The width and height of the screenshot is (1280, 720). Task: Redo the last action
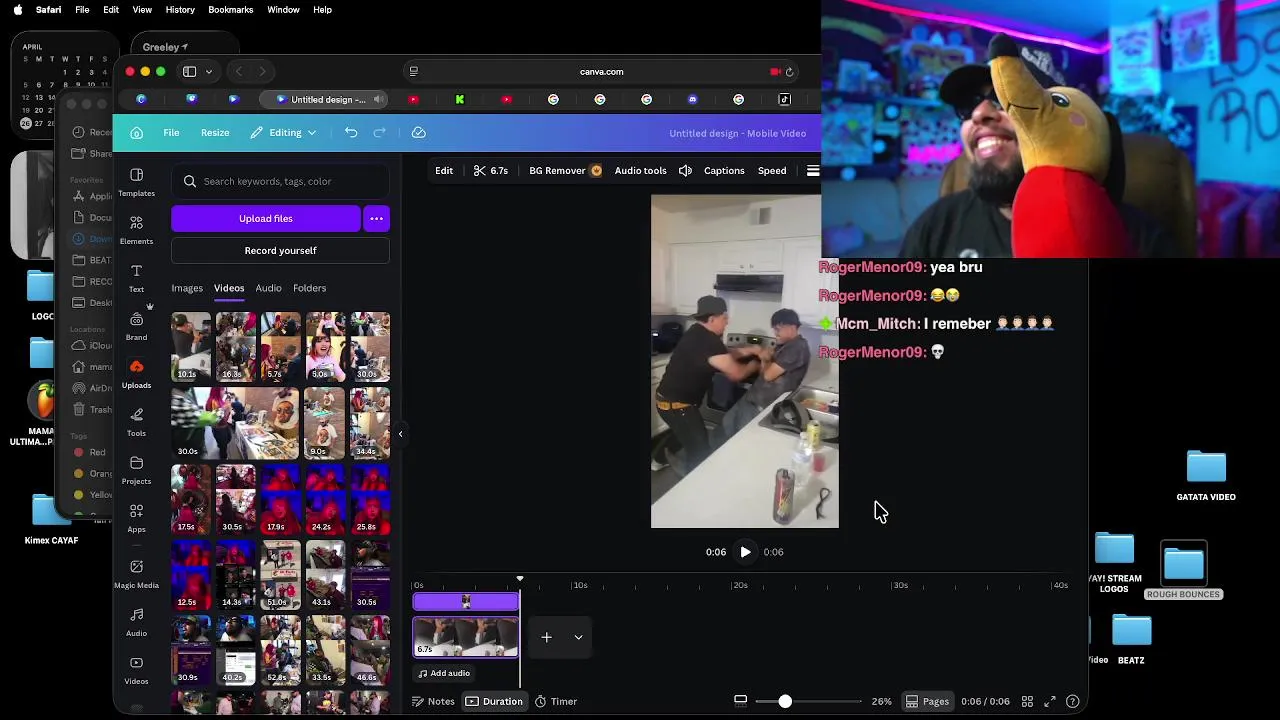coord(379,133)
